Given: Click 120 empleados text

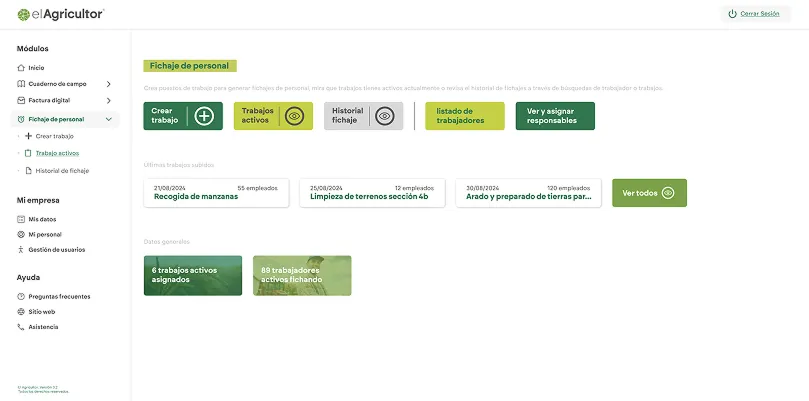Looking at the screenshot, I should [569, 188].
